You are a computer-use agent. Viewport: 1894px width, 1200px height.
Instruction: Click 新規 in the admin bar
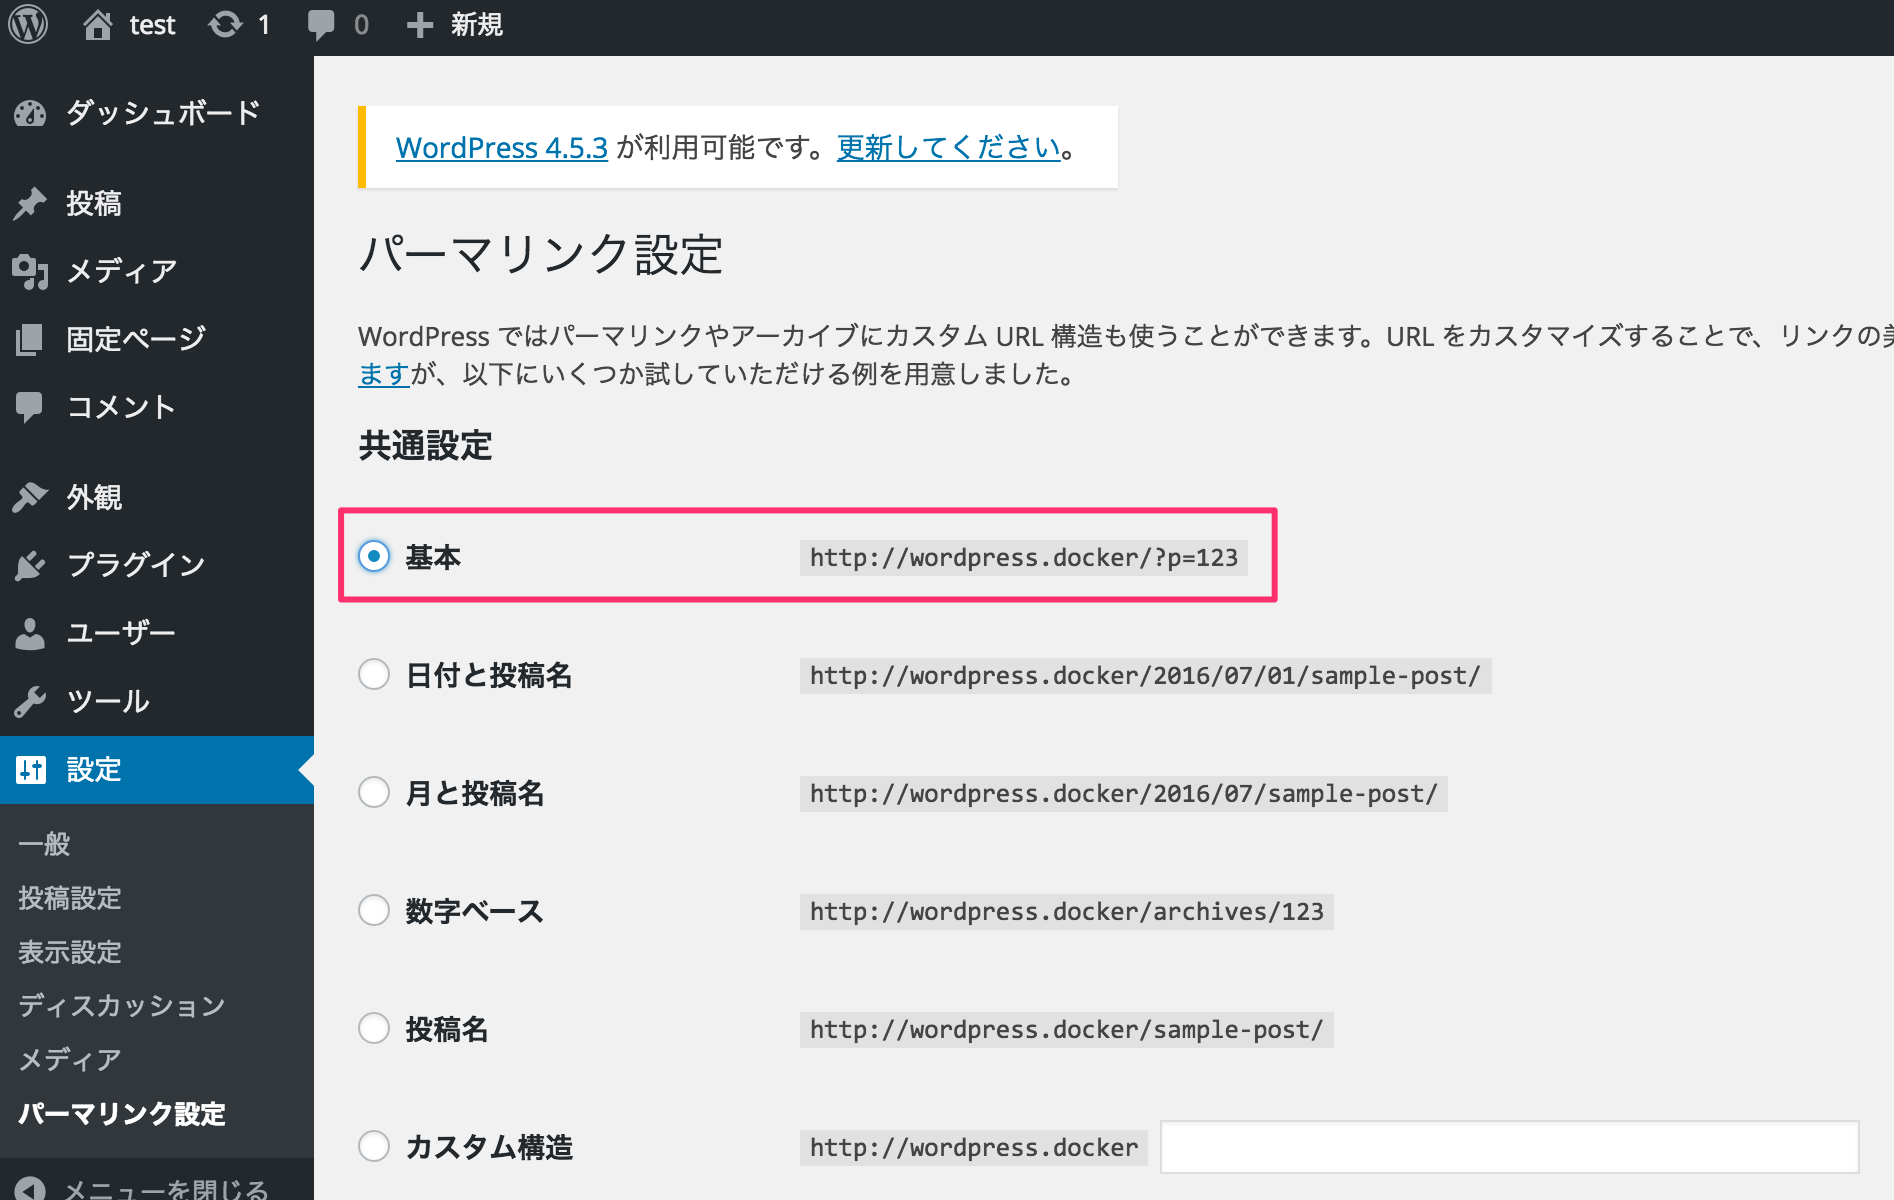[x=477, y=25]
